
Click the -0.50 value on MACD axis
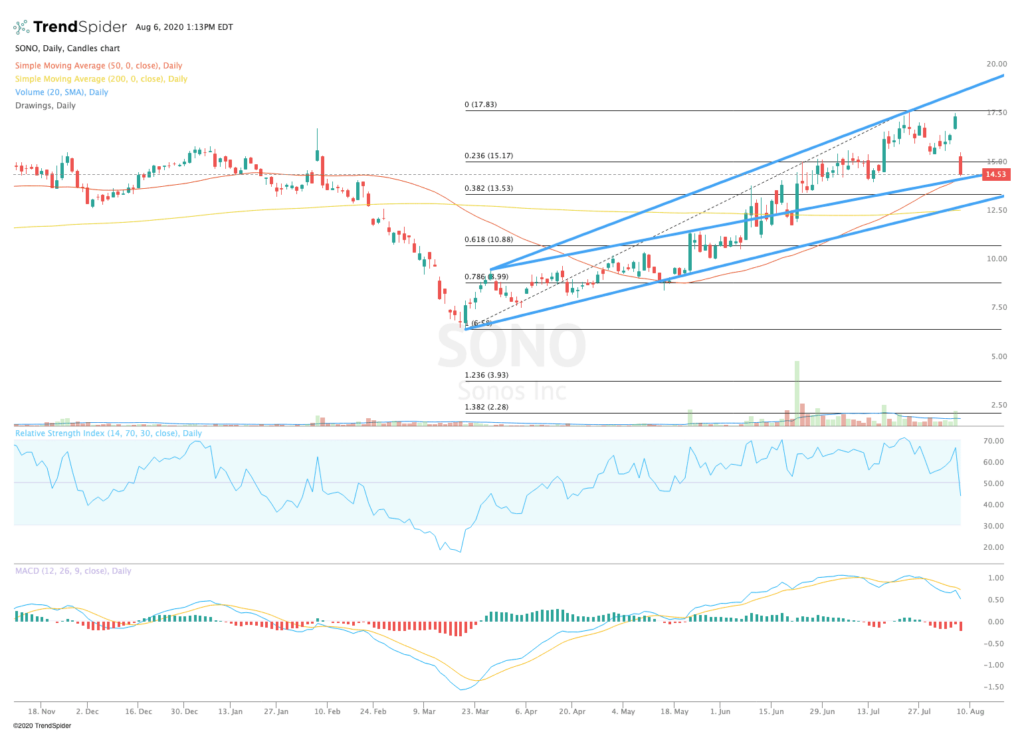click(995, 644)
